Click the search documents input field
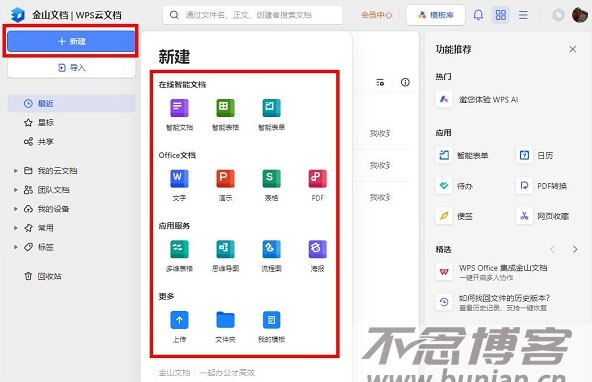The image size is (592, 382). click(x=253, y=15)
